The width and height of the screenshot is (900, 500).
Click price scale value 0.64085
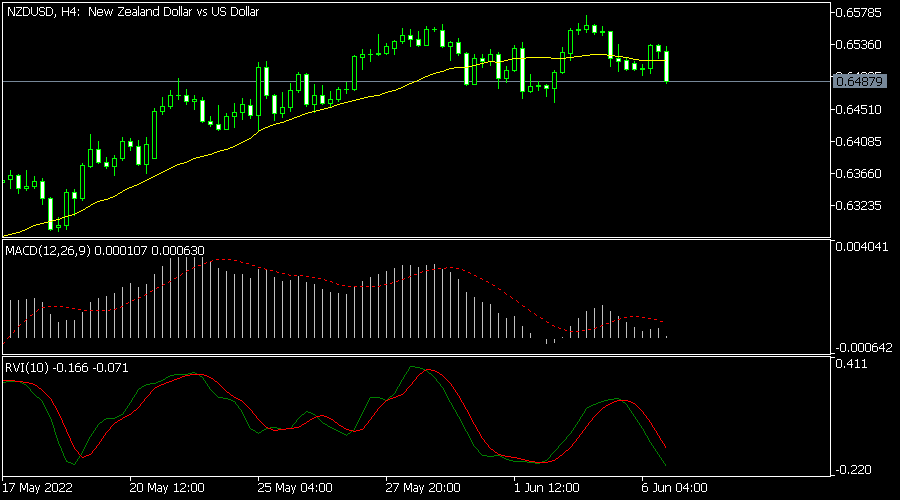pos(859,141)
